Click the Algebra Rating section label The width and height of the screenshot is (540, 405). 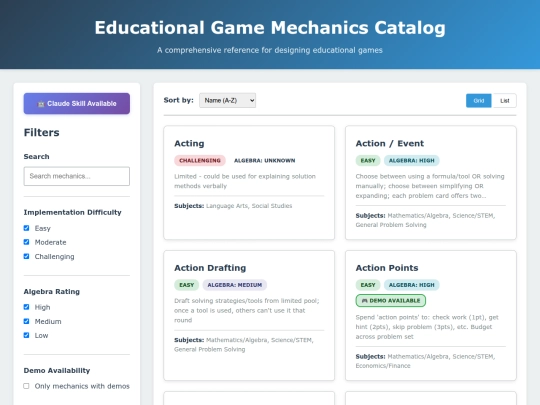pos(52,291)
